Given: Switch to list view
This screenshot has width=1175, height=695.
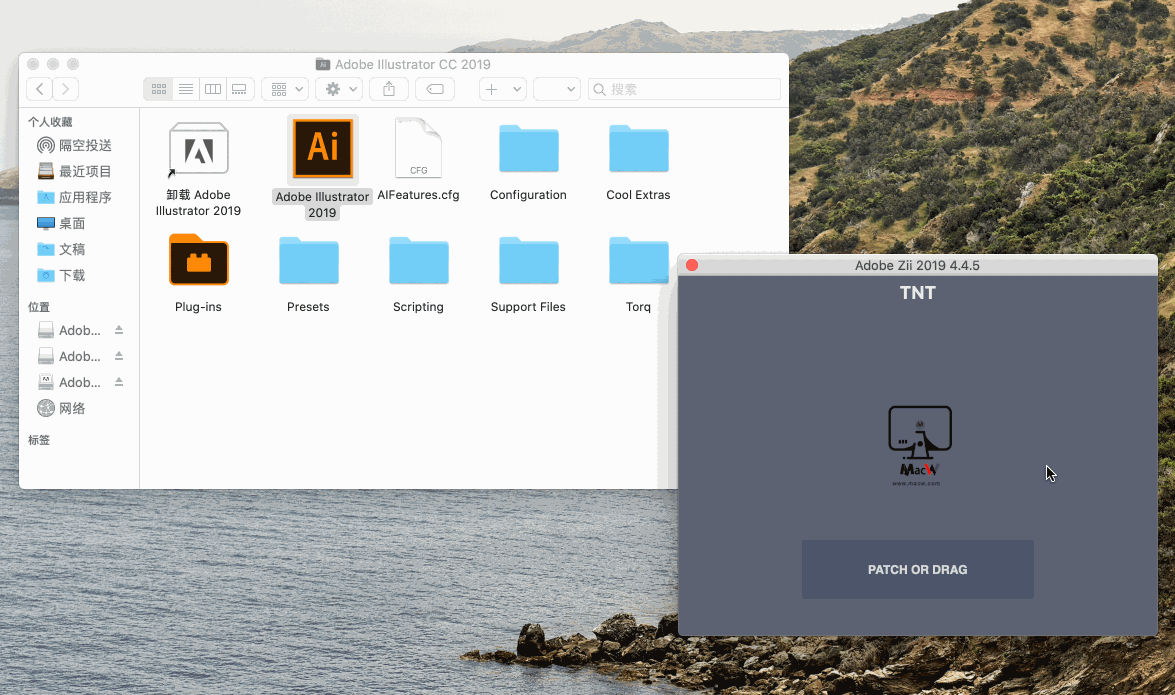Looking at the screenshot, I should 185,89.
